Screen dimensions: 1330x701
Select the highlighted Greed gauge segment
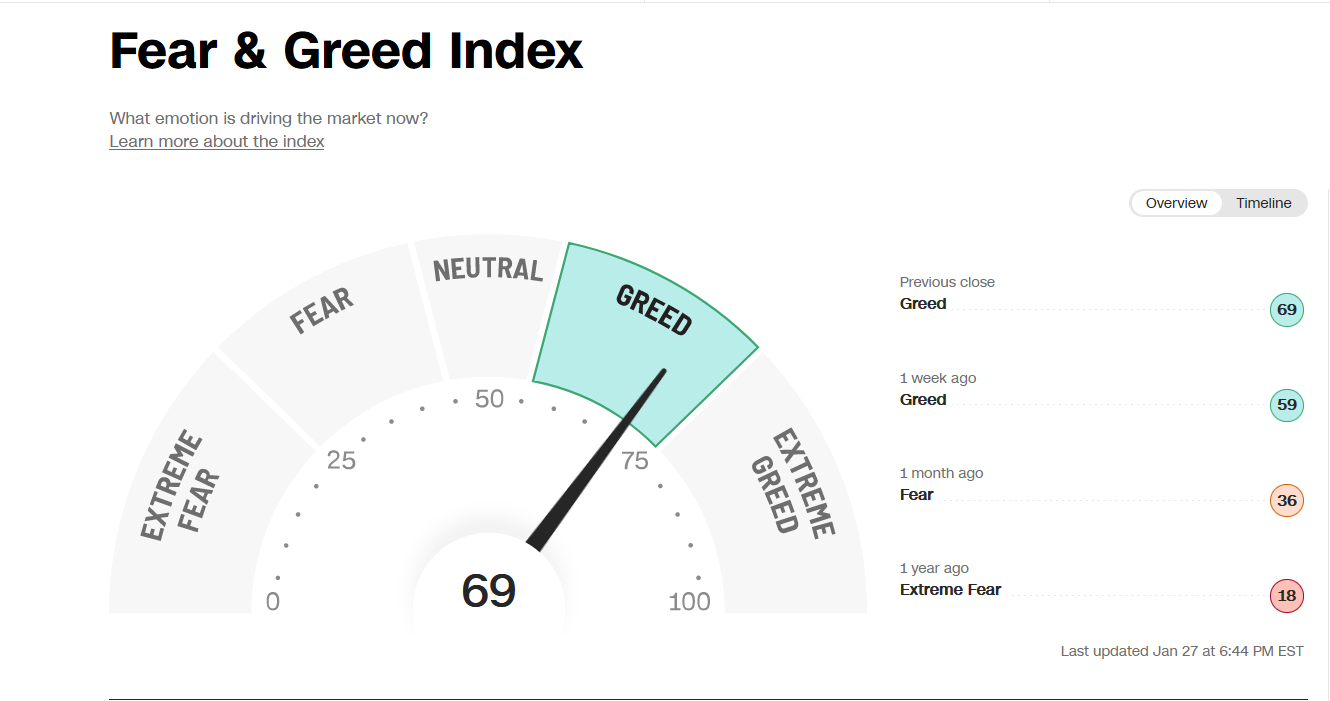646,330
